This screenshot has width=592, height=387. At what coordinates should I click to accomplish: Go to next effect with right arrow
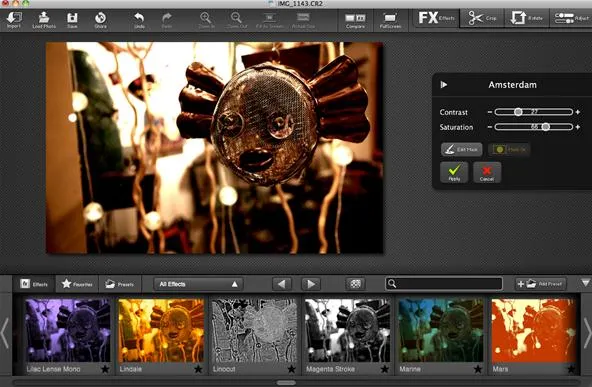(311, 284)
